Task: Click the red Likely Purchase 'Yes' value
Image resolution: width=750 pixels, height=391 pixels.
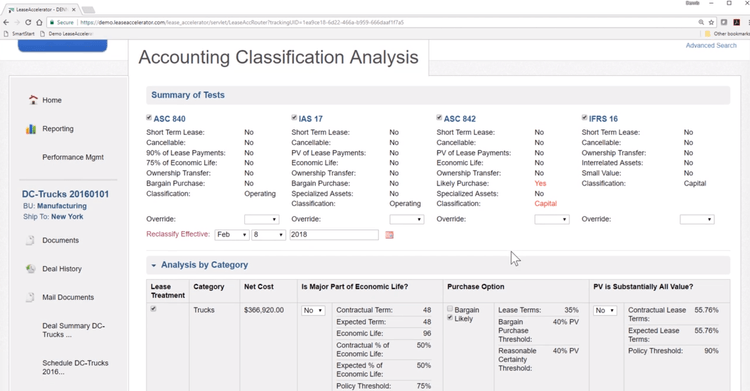Action: coord(540,183)
